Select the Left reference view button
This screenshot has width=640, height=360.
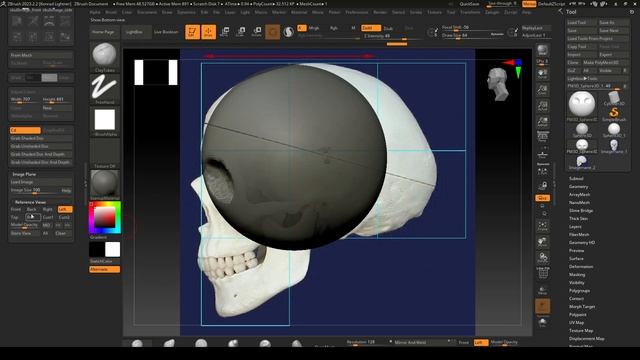[x=65, y=209]
